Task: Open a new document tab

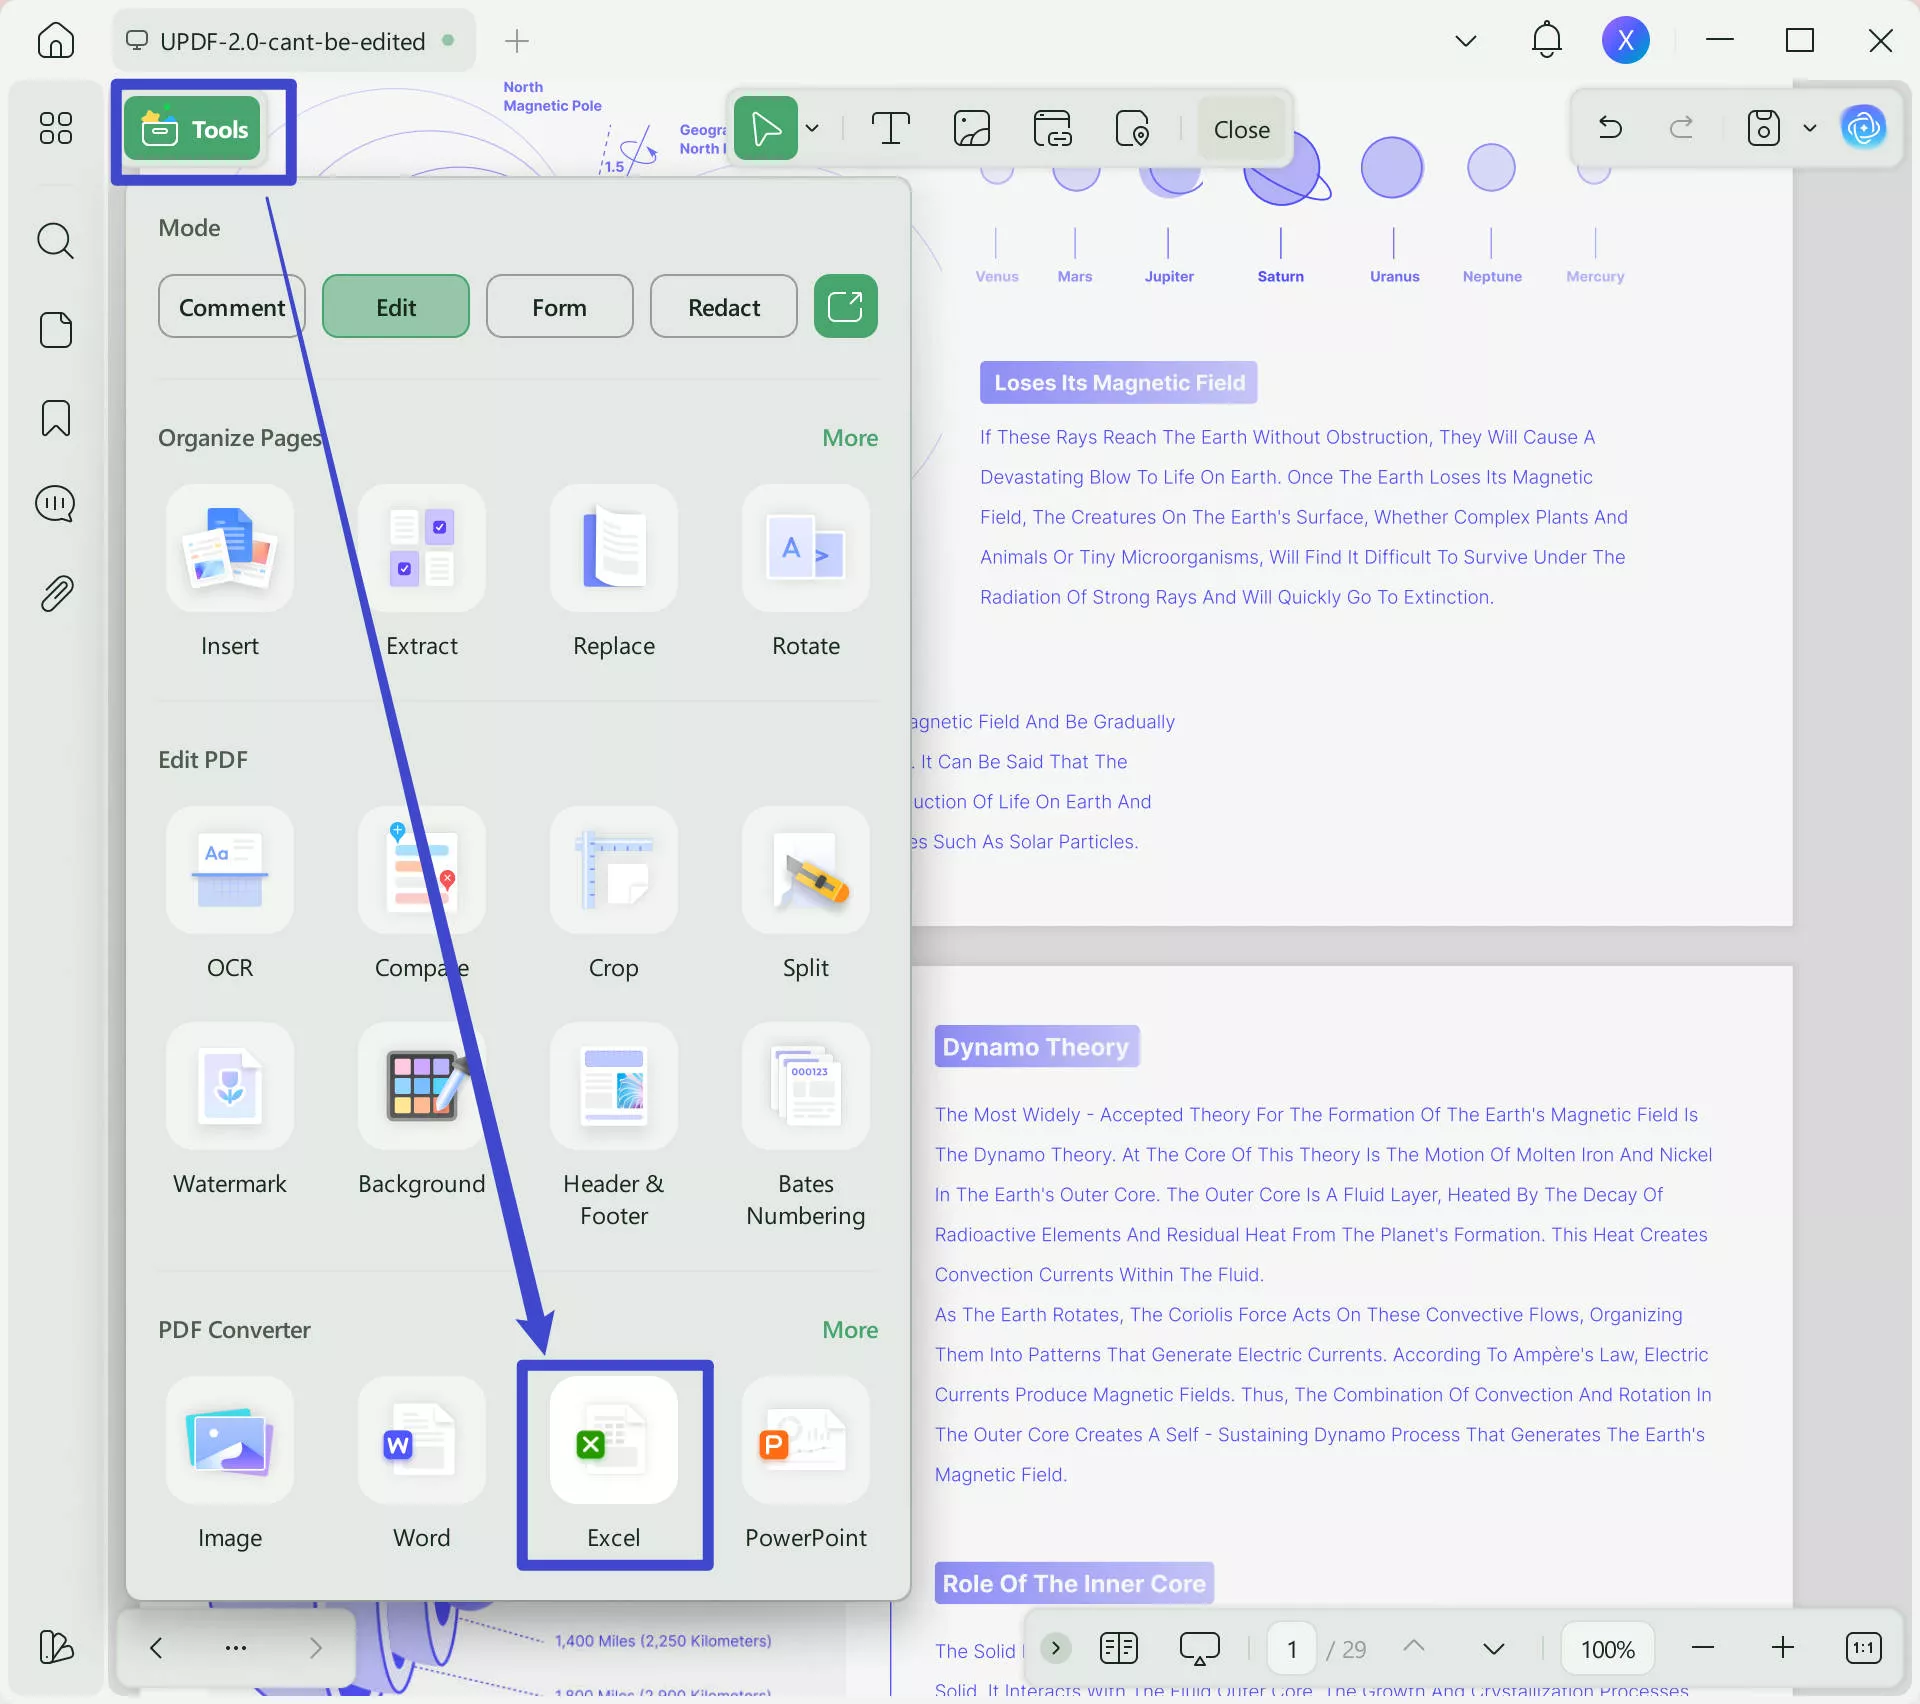Action: (517, 41)
